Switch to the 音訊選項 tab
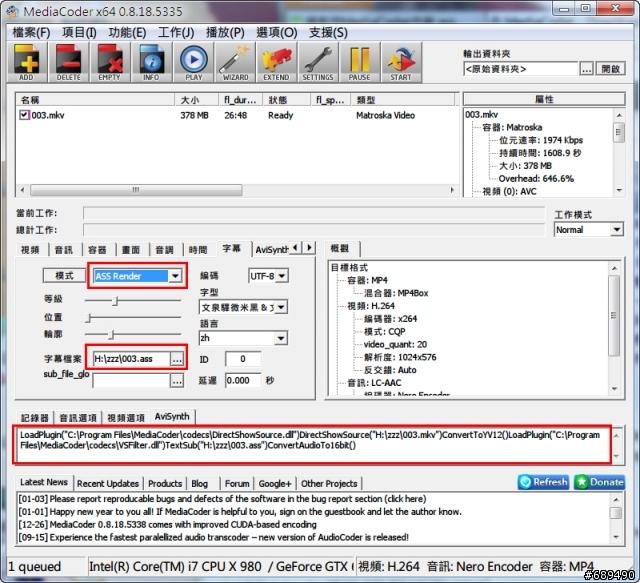The image size is (640, 583). [x=78, y=418]
